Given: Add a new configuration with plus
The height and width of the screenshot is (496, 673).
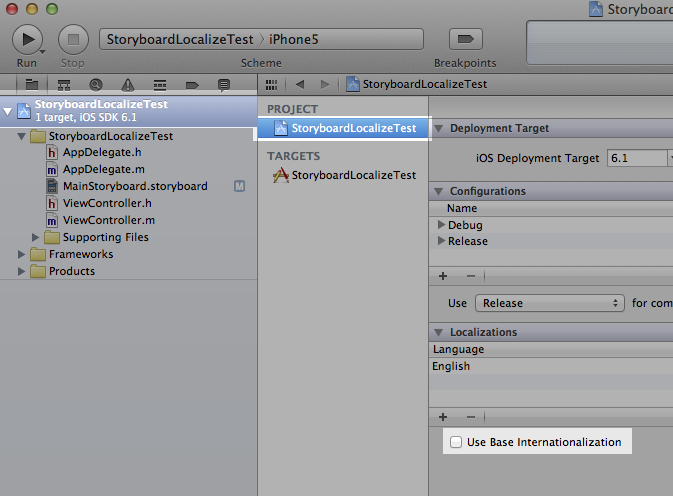Looking at the screenshot, I should (x=443, y=276).
